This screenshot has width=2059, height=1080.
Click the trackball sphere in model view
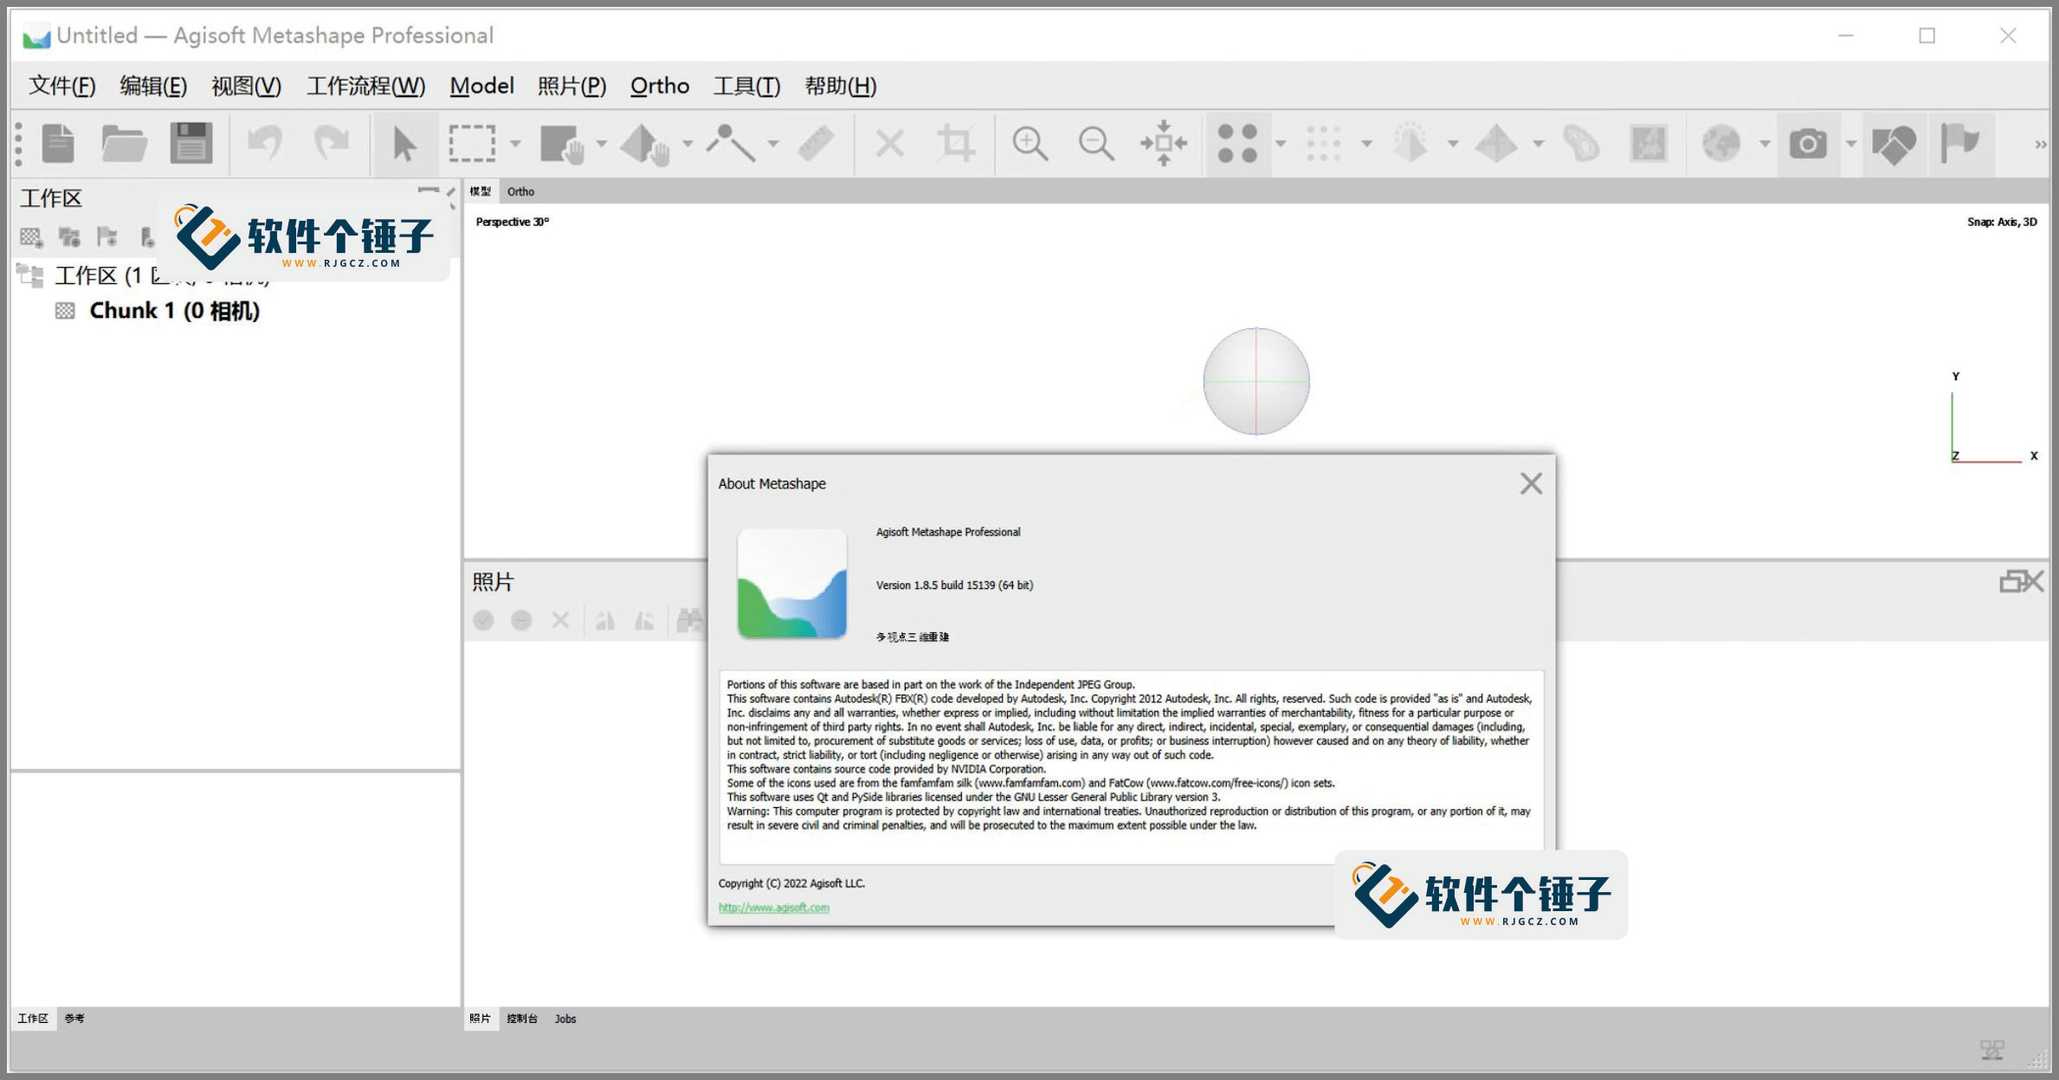[x=1256, y=381]
